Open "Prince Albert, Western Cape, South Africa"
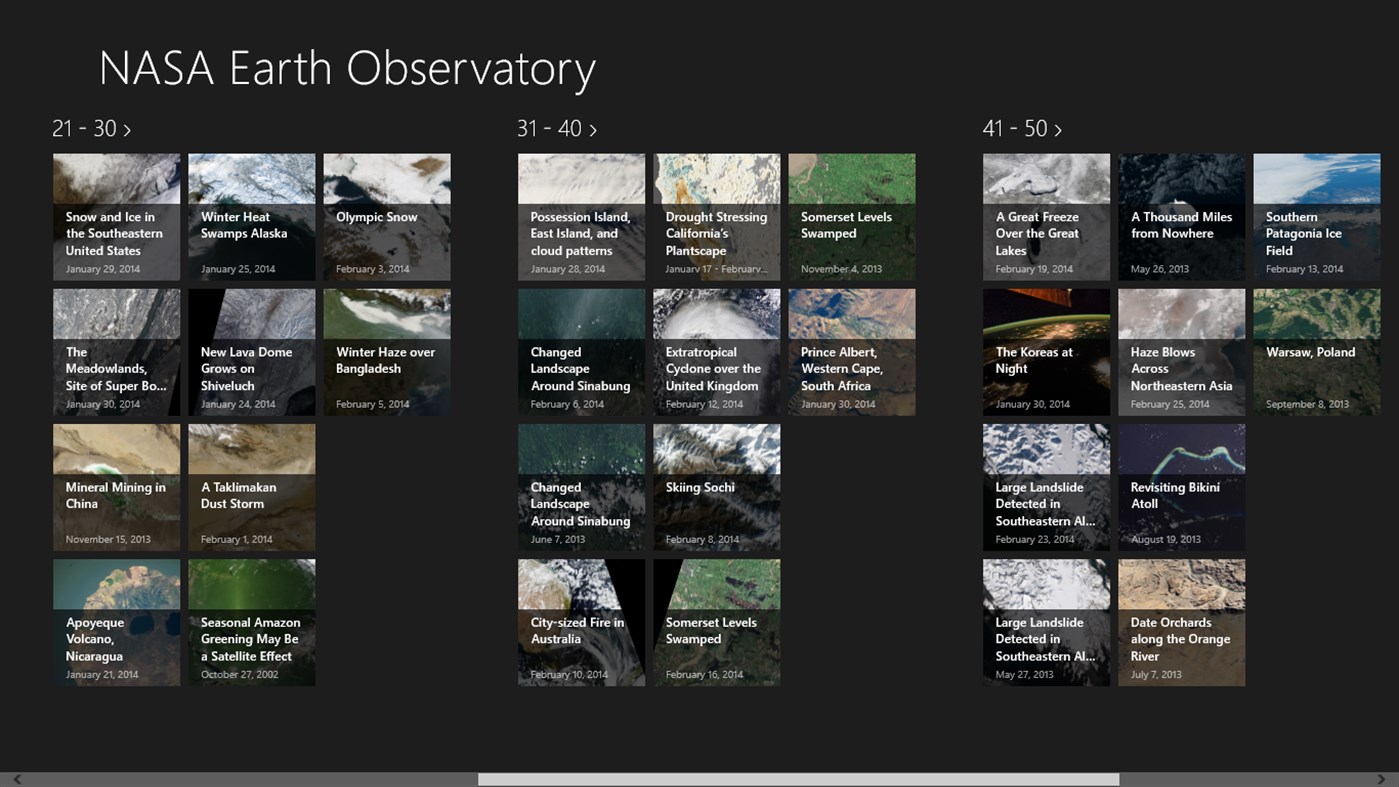Image resolution: width=1399 pixels, height=787 pixels. pos(851,352)
